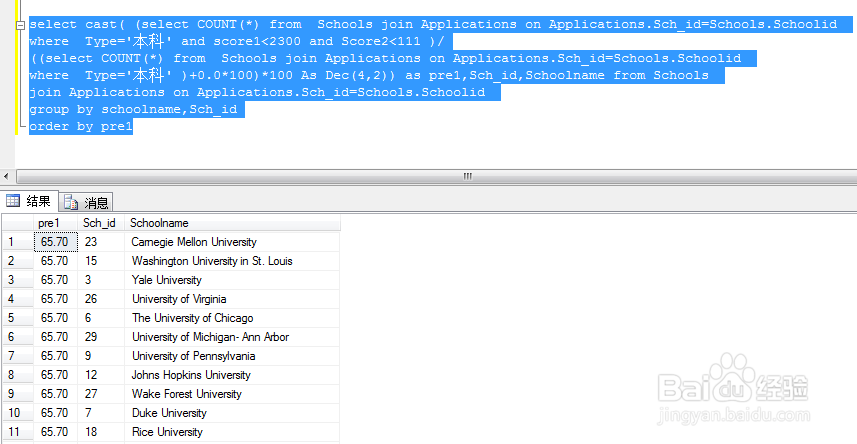Select row 11 header in results
Screen dimensions: 857x444
(x=18, y=432)
